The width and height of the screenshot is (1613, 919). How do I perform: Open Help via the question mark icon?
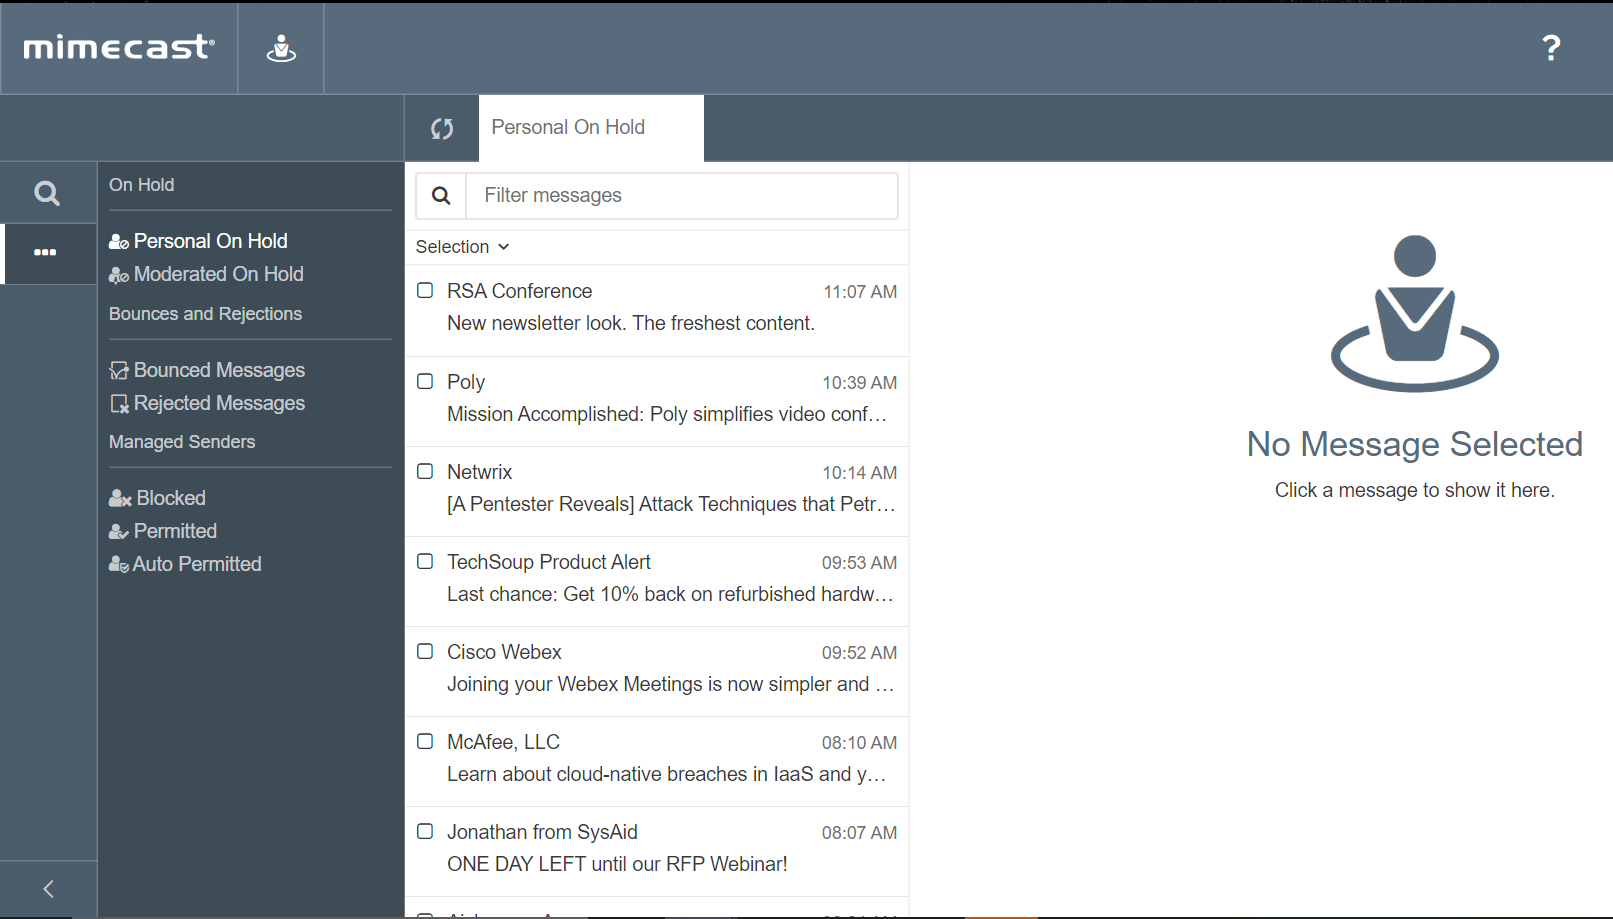[1551, 47]
